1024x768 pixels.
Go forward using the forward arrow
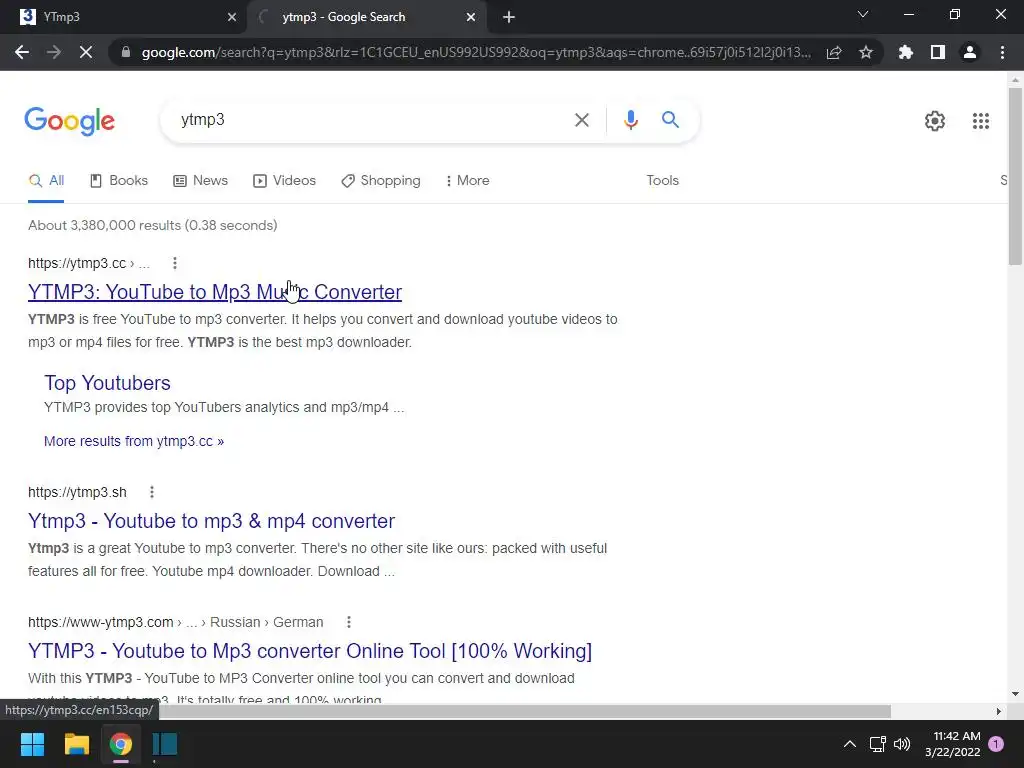point(54,52)
